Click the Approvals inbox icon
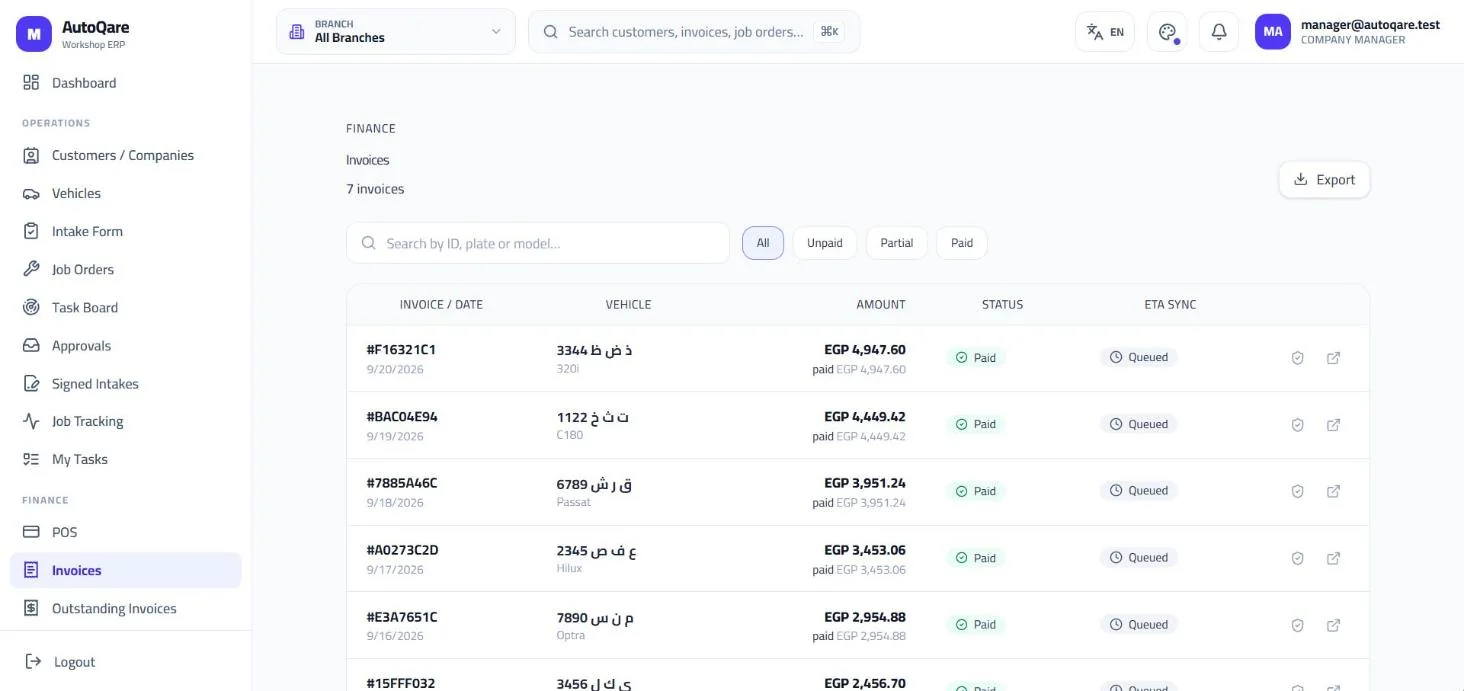This screenshot has width=1464, height=691. (31, 345)
